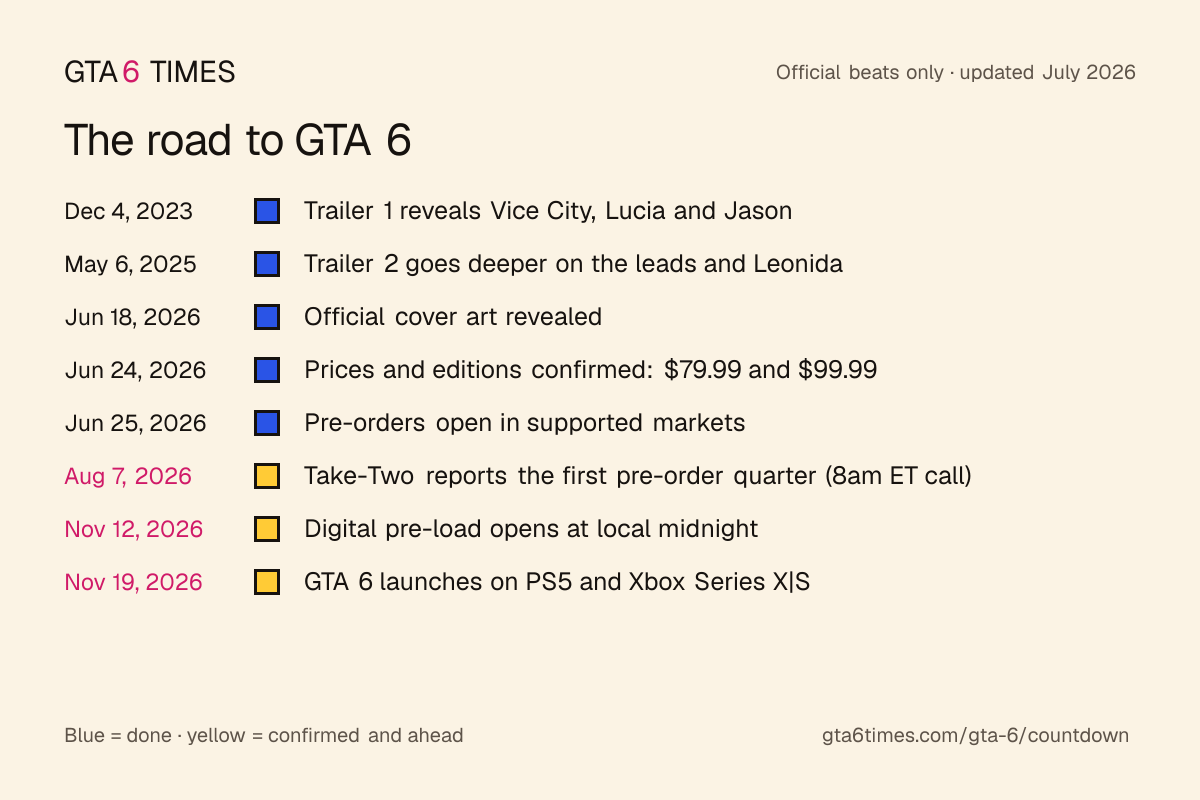
Task: Click the blue and yellow legend text
Action: [264, 736]
